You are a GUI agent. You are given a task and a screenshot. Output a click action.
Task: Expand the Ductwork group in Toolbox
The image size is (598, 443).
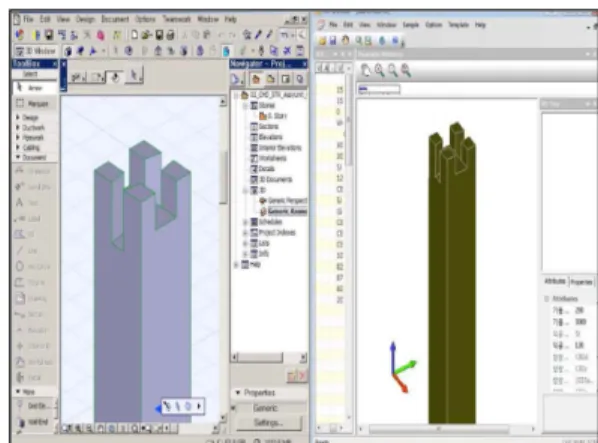tap(18, 127)
